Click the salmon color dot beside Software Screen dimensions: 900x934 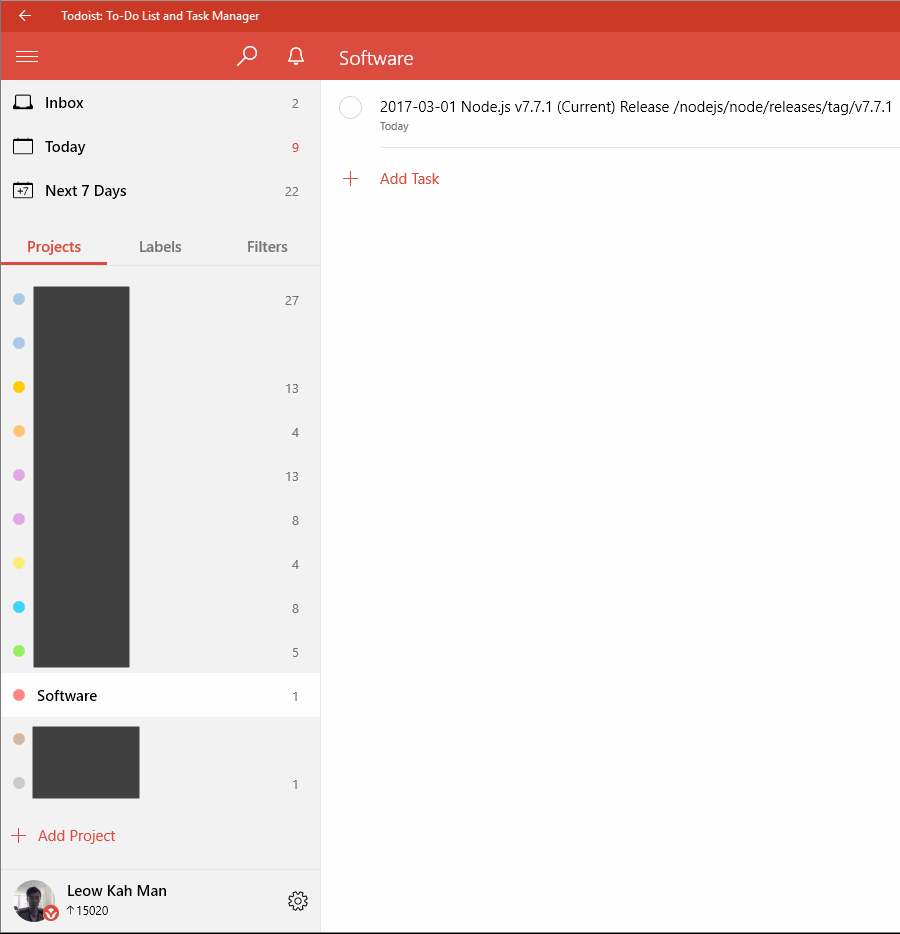click(19, 695)
